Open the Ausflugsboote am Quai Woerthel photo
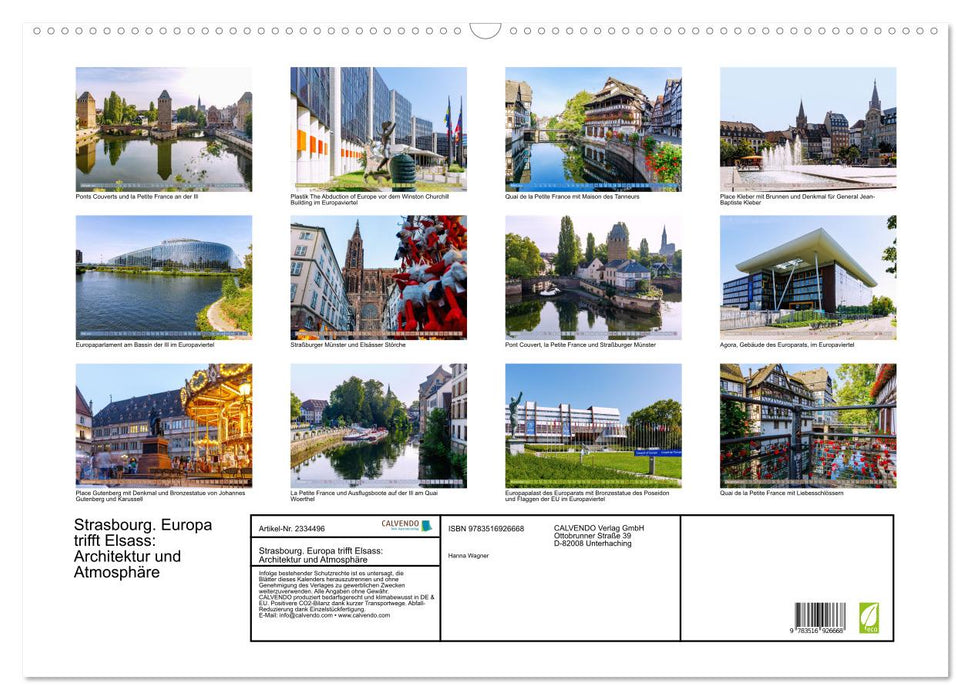The height and width of the screenshot is (700, 971). pos(378,426)
